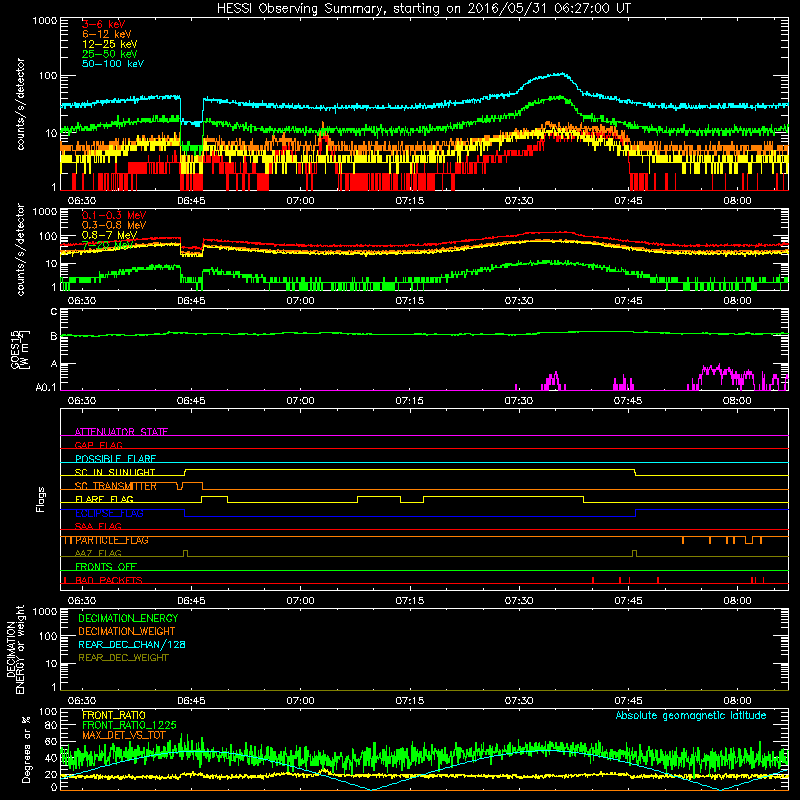Select the 25-50 keV legend label
Screen dimensions: 800x800
pos(110,54)
